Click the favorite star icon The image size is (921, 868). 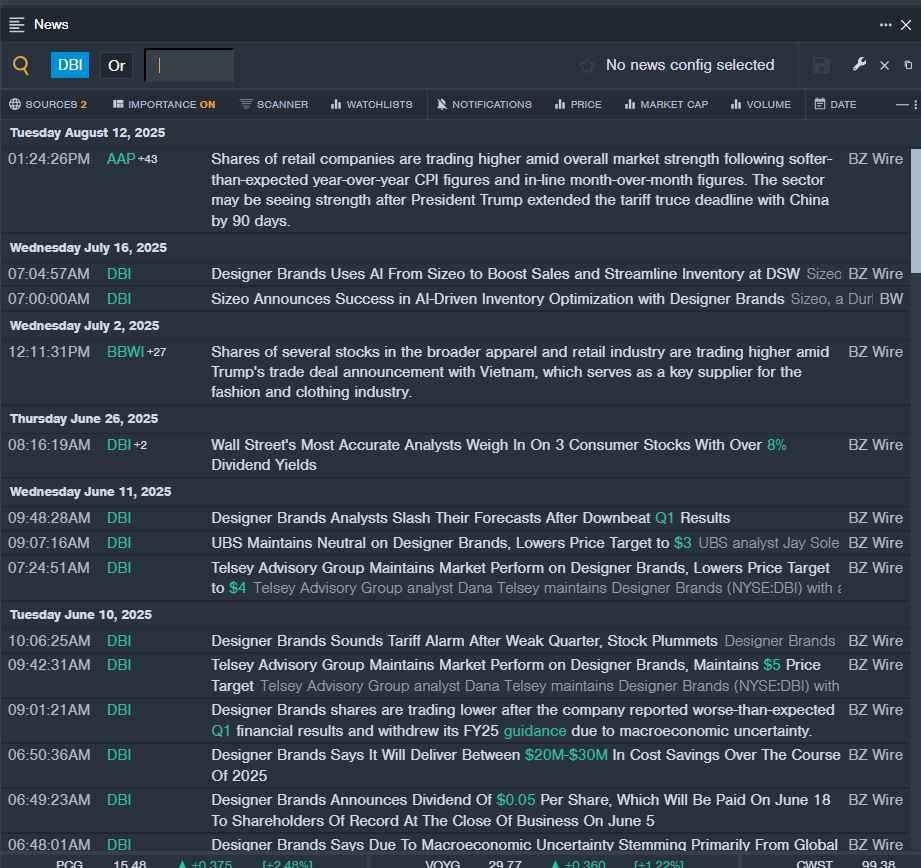coord(586,65)
